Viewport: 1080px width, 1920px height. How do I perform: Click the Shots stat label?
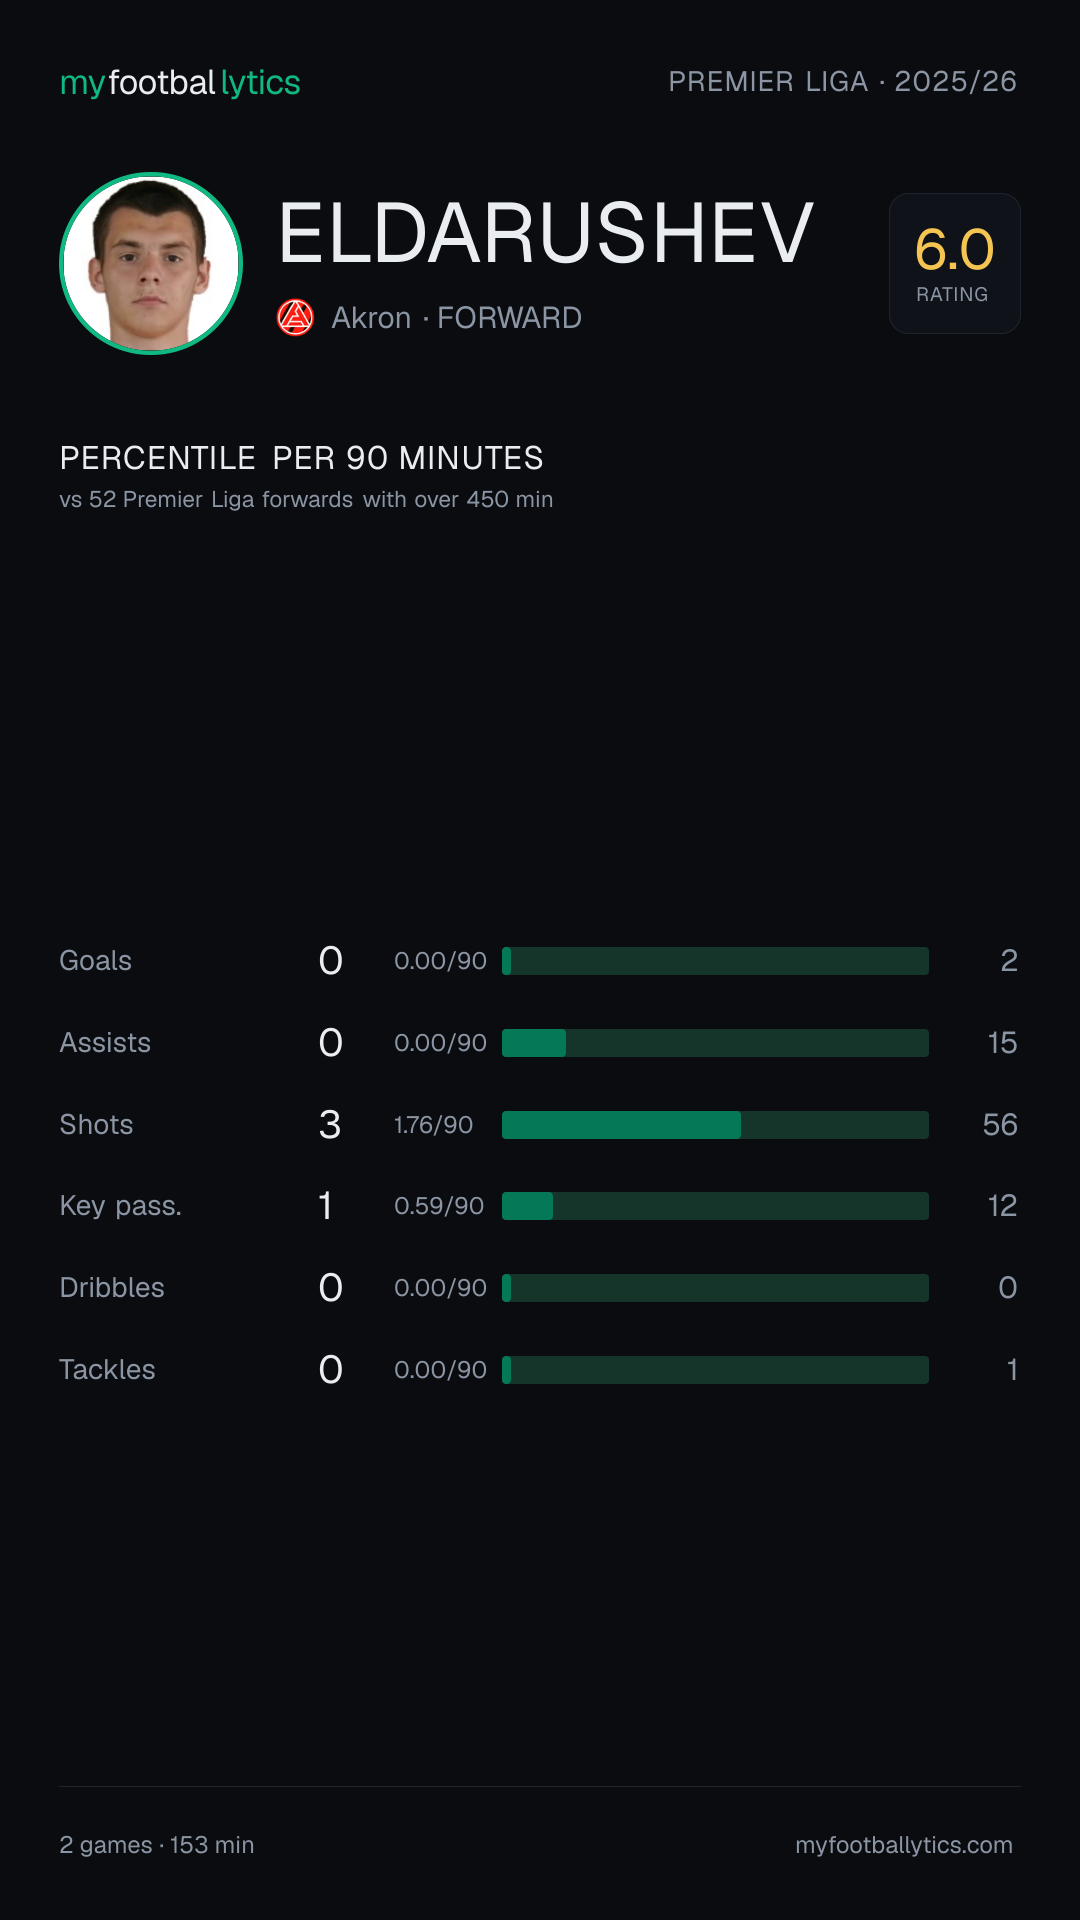tap(96, 1125)
